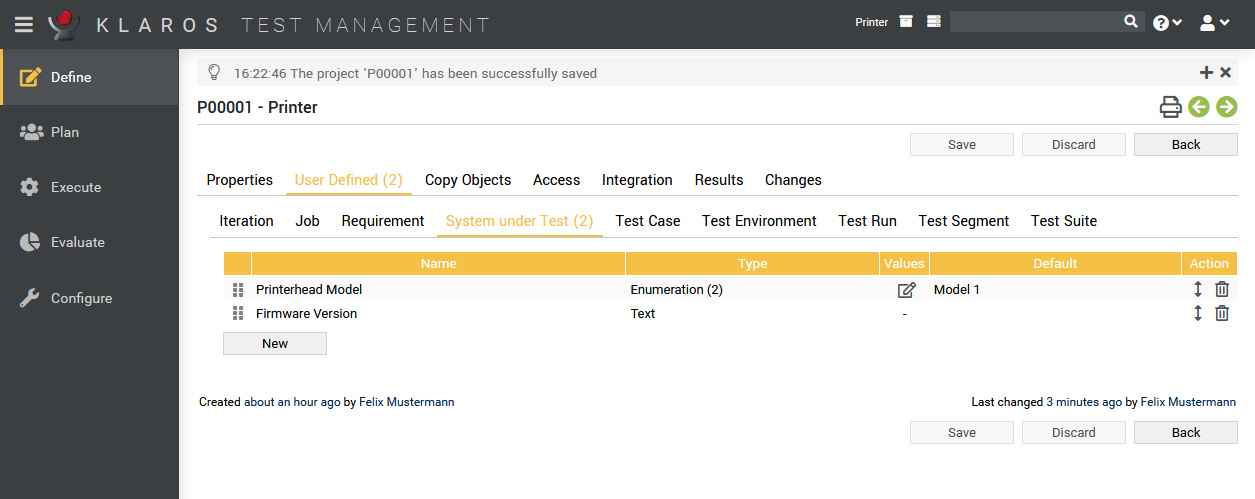
Task: Click move arrow for Printerhead Model row
Action: tap(1198, 289)
